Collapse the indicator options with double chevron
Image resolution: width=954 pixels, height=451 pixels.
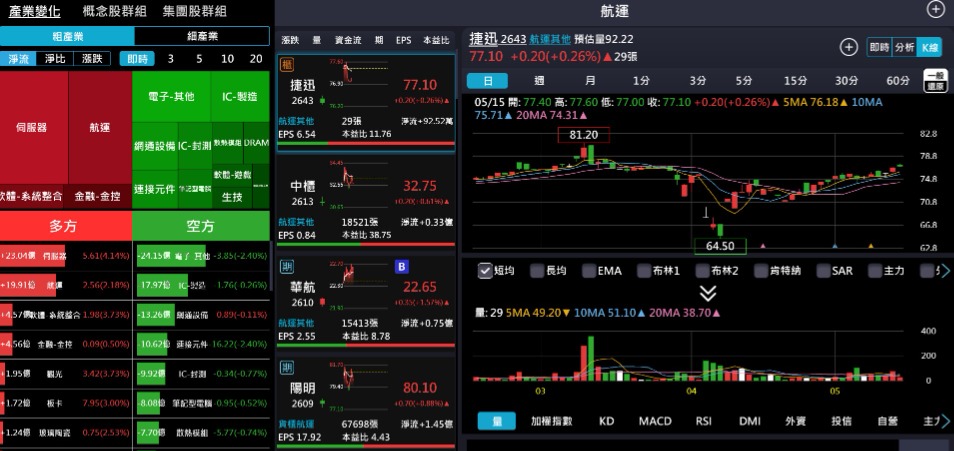[x=708, y=293]
